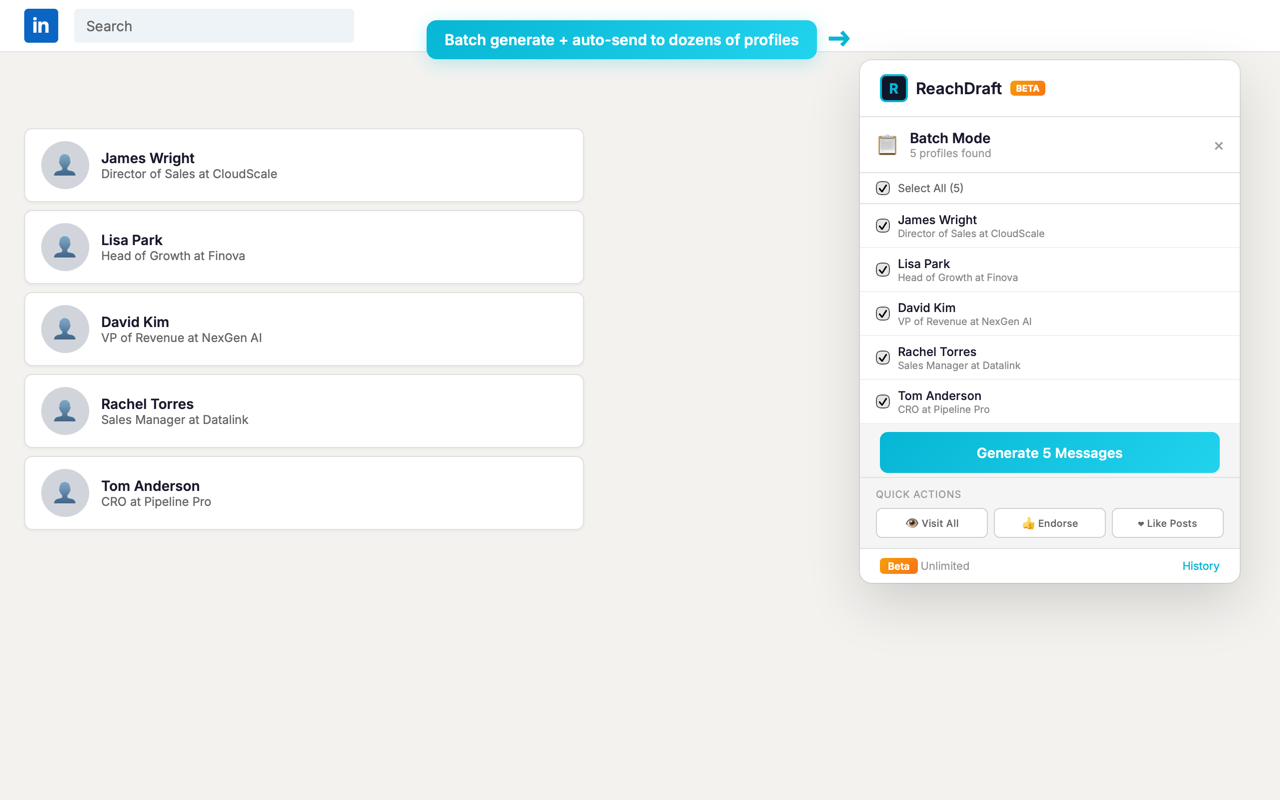Viewport: 1280px width, 800px height.
Task: Click the Like Posts quick action
Action: coord(1167,523)
